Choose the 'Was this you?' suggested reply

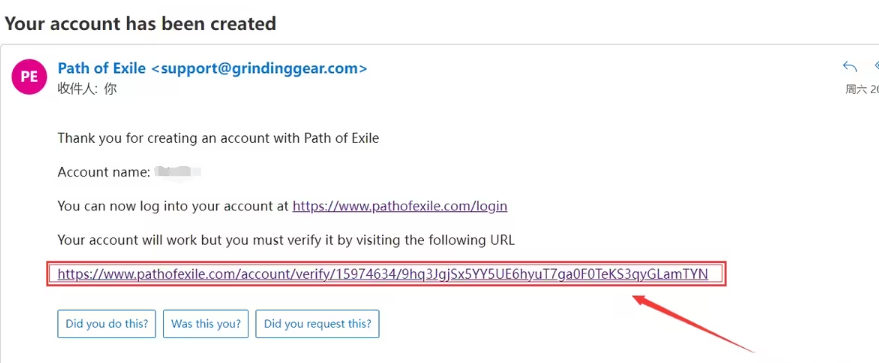[206, 324]
